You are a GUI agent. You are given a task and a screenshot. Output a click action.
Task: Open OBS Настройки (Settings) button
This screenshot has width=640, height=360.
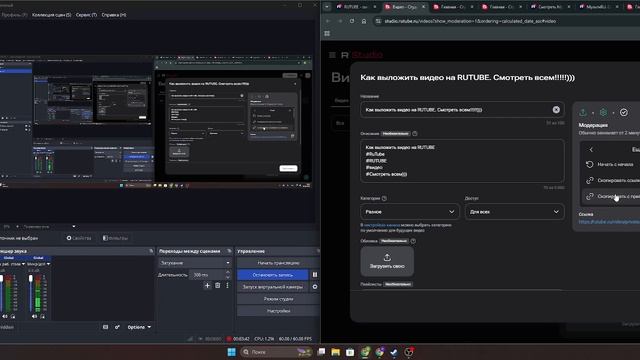tap(278, 311)
